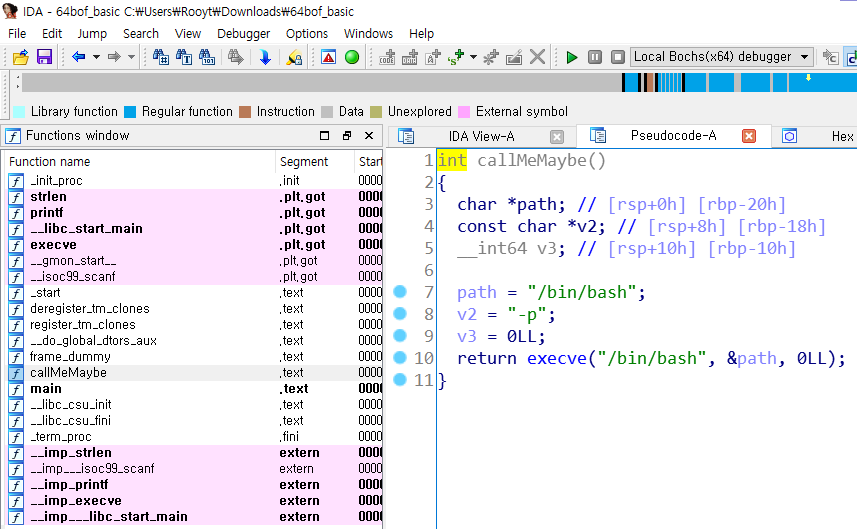Screen dimensions: 857x529
Task: Toggle breakpoint dot on pseudocode line 9
Action: click(x=400, y=335)
